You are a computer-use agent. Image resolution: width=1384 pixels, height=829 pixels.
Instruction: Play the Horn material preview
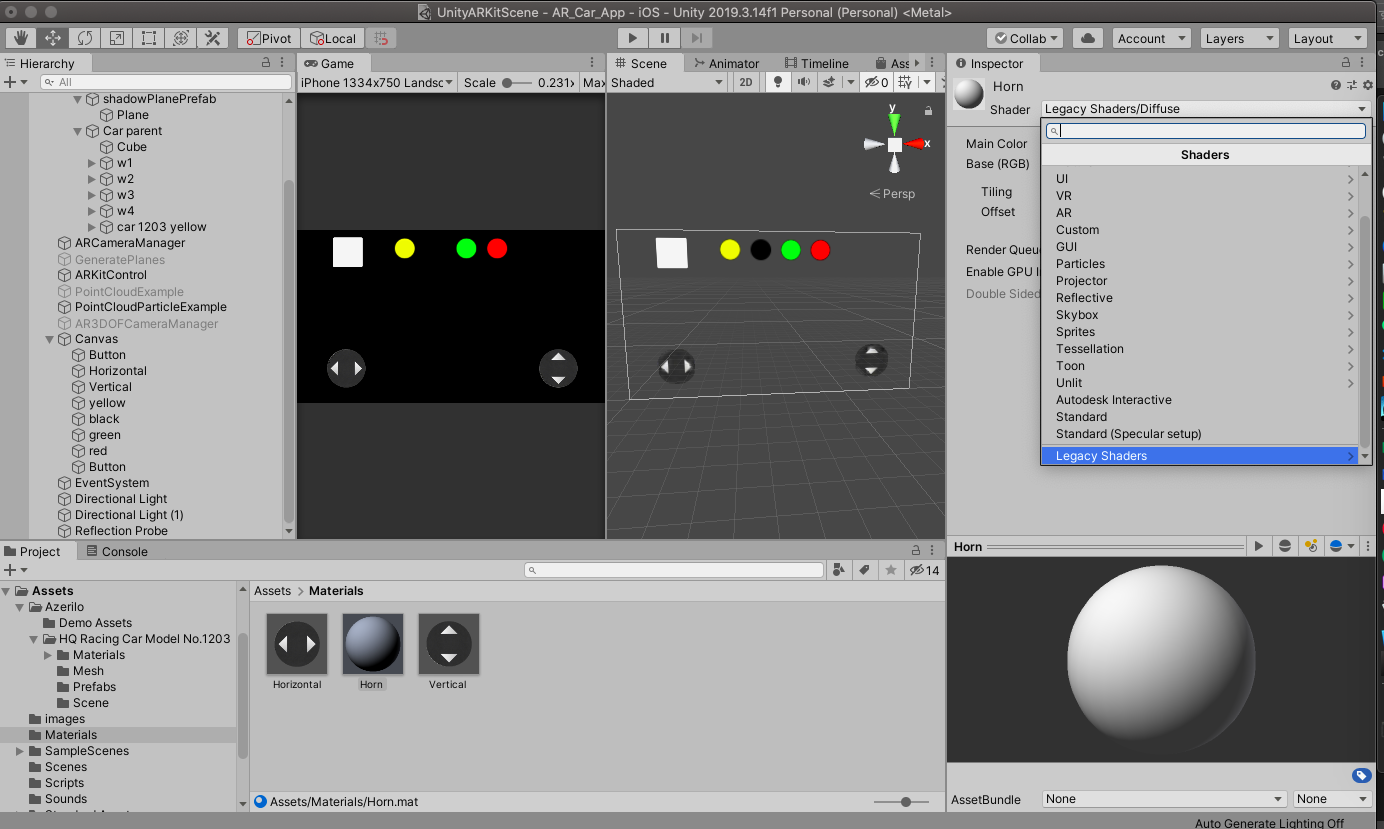[1259, 546]
